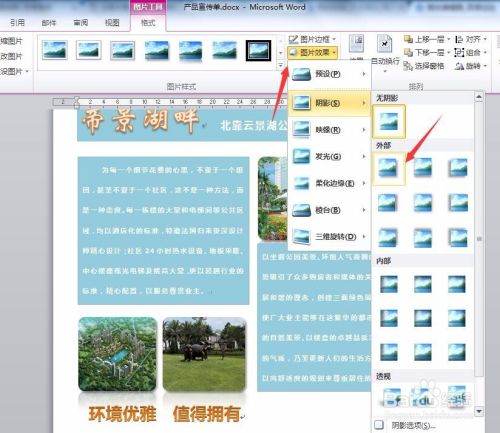Apply the second picture style thumbnail in gallery
The height and width of the screenshot is (433, 500).
(88, 50)
